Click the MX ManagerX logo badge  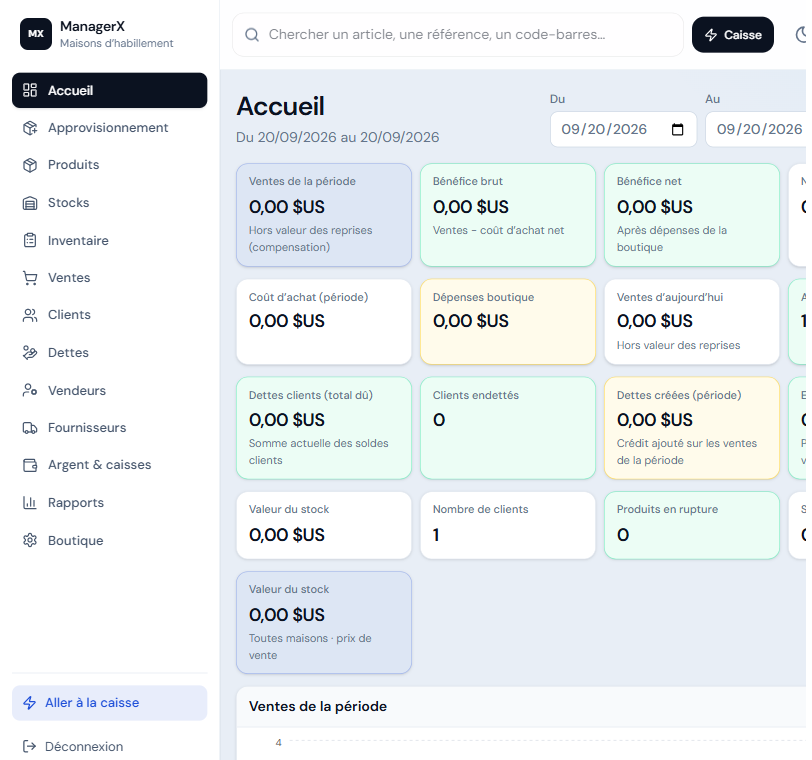click(36, 34)
